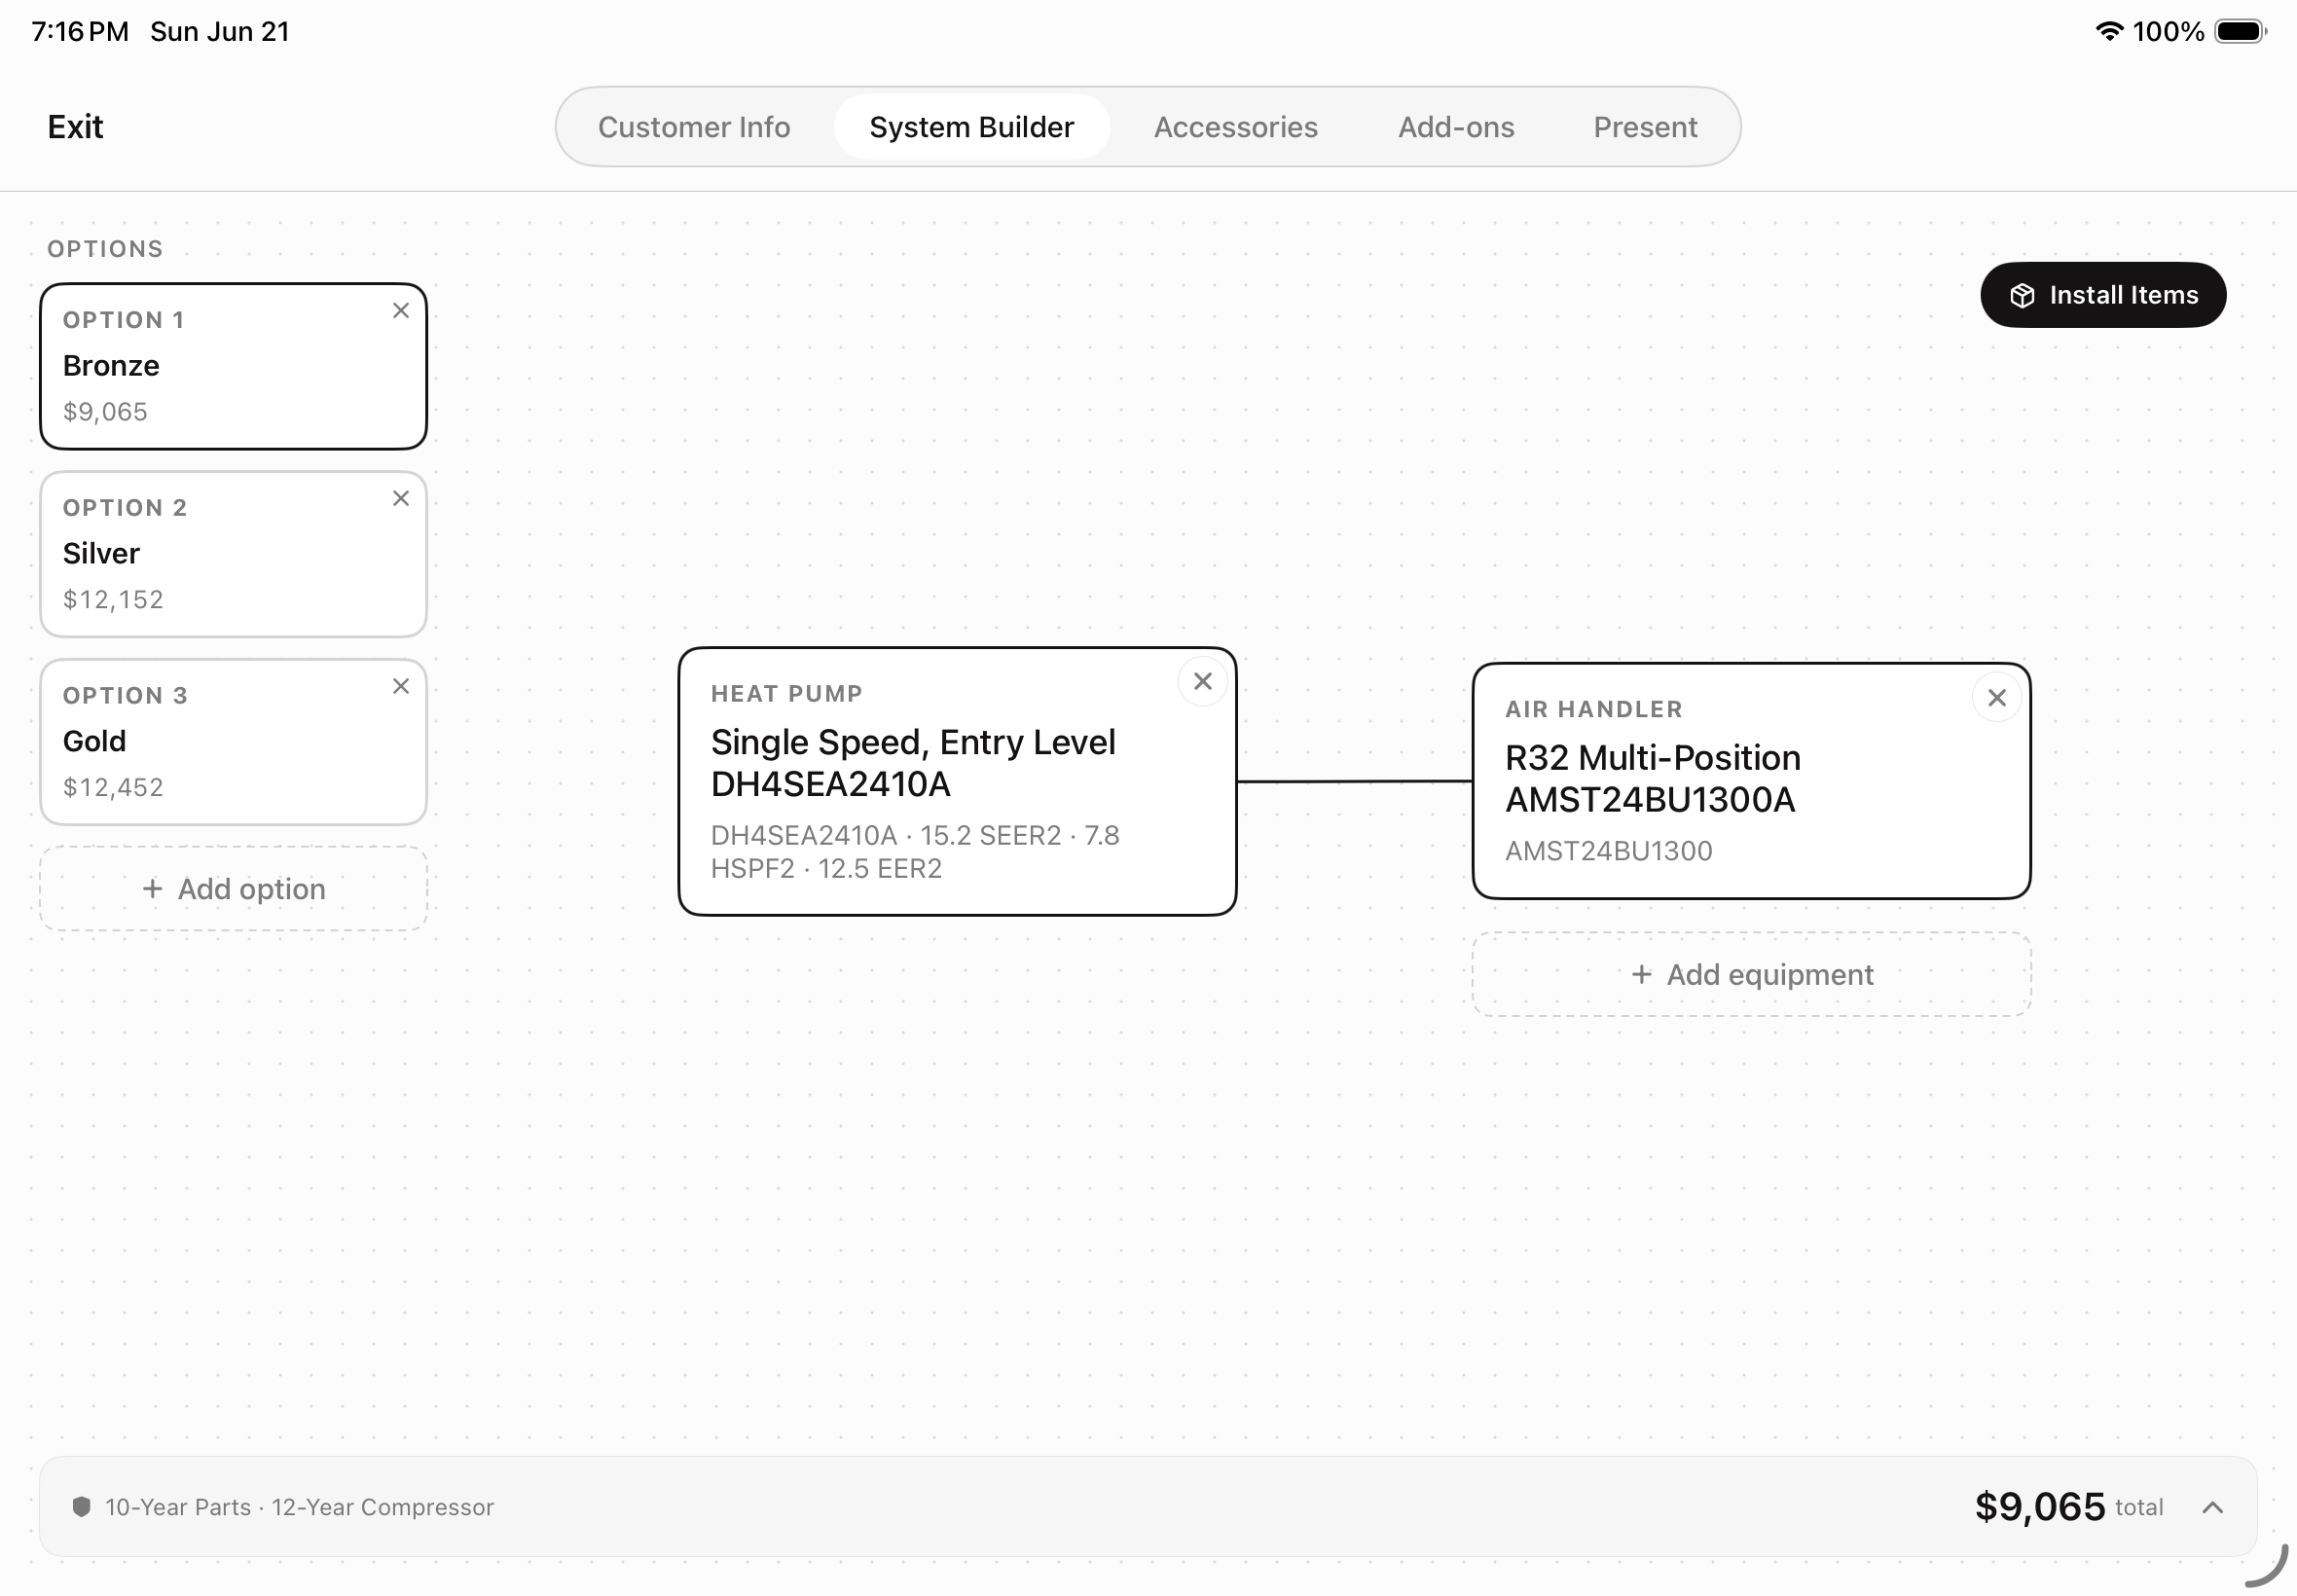The image size is (2297, 1596).
Task: Click the AMST24BU1300 model number text
Action: [1609, 851]
